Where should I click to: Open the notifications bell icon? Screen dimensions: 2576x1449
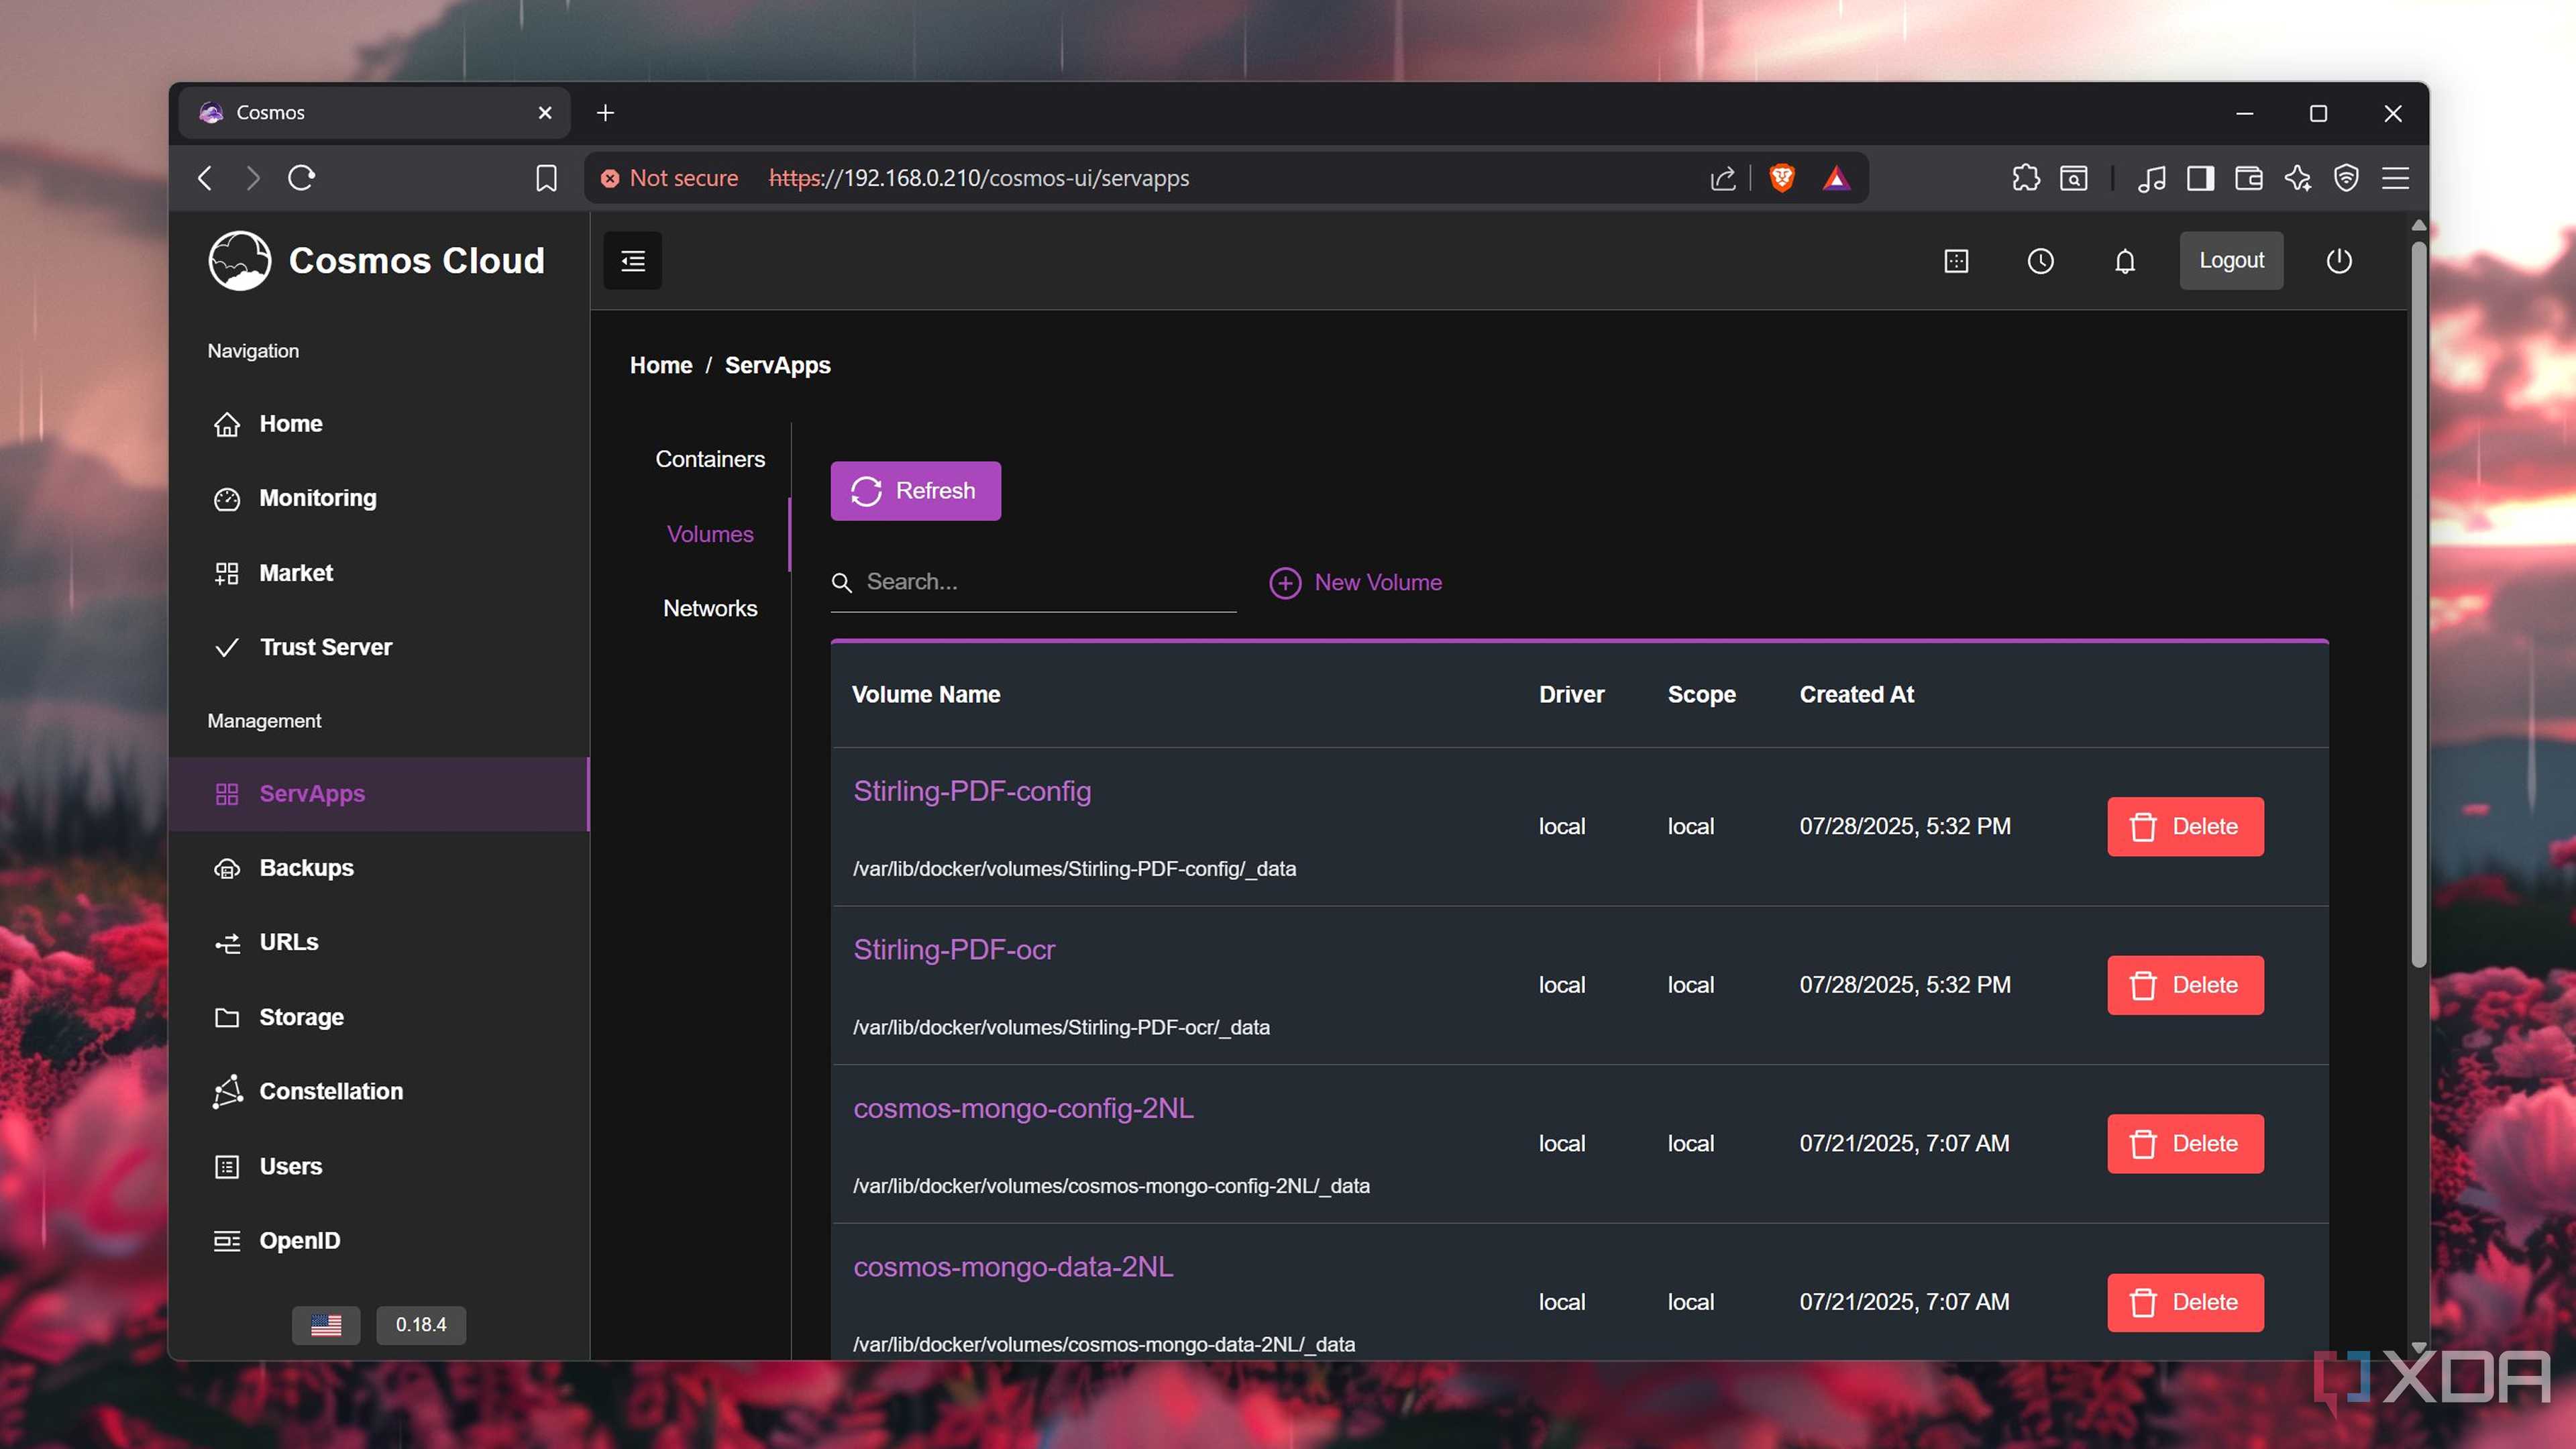2124,261
